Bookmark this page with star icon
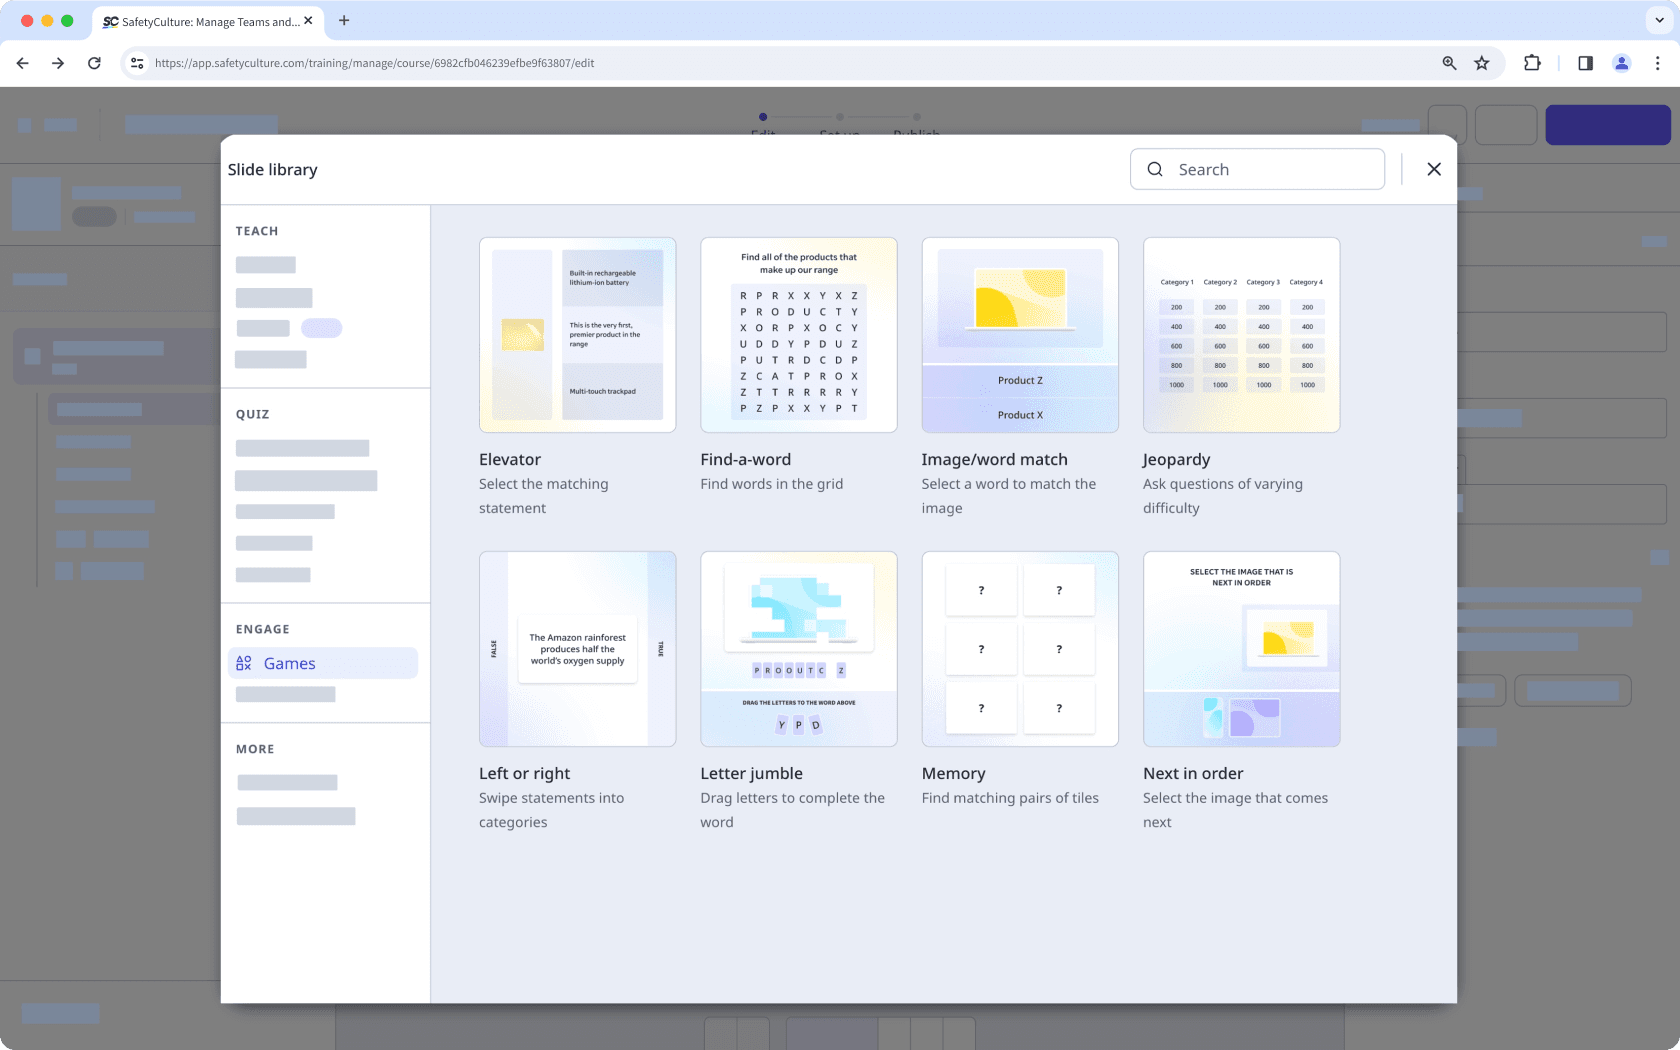1680x1050 pixels. tap(1482, 63)
